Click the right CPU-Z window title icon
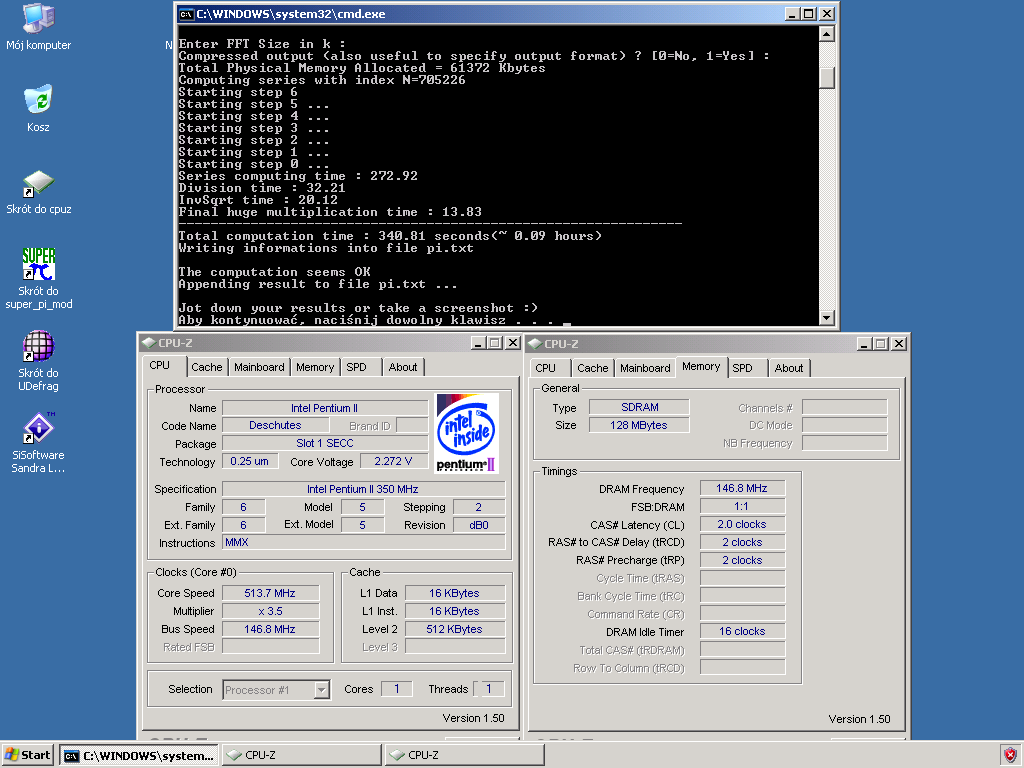Viewport: 1024px width, 768px height. [x=535, y=344]
